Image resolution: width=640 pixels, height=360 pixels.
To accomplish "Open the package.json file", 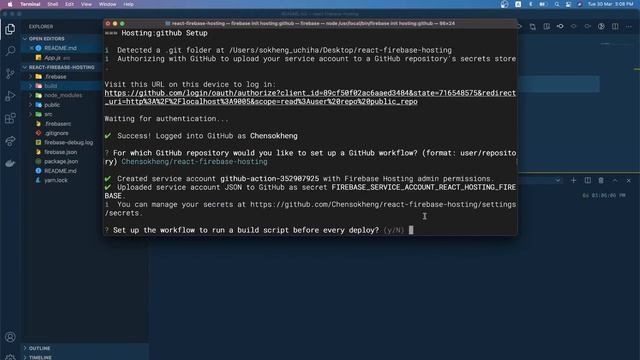I will 61,161.
